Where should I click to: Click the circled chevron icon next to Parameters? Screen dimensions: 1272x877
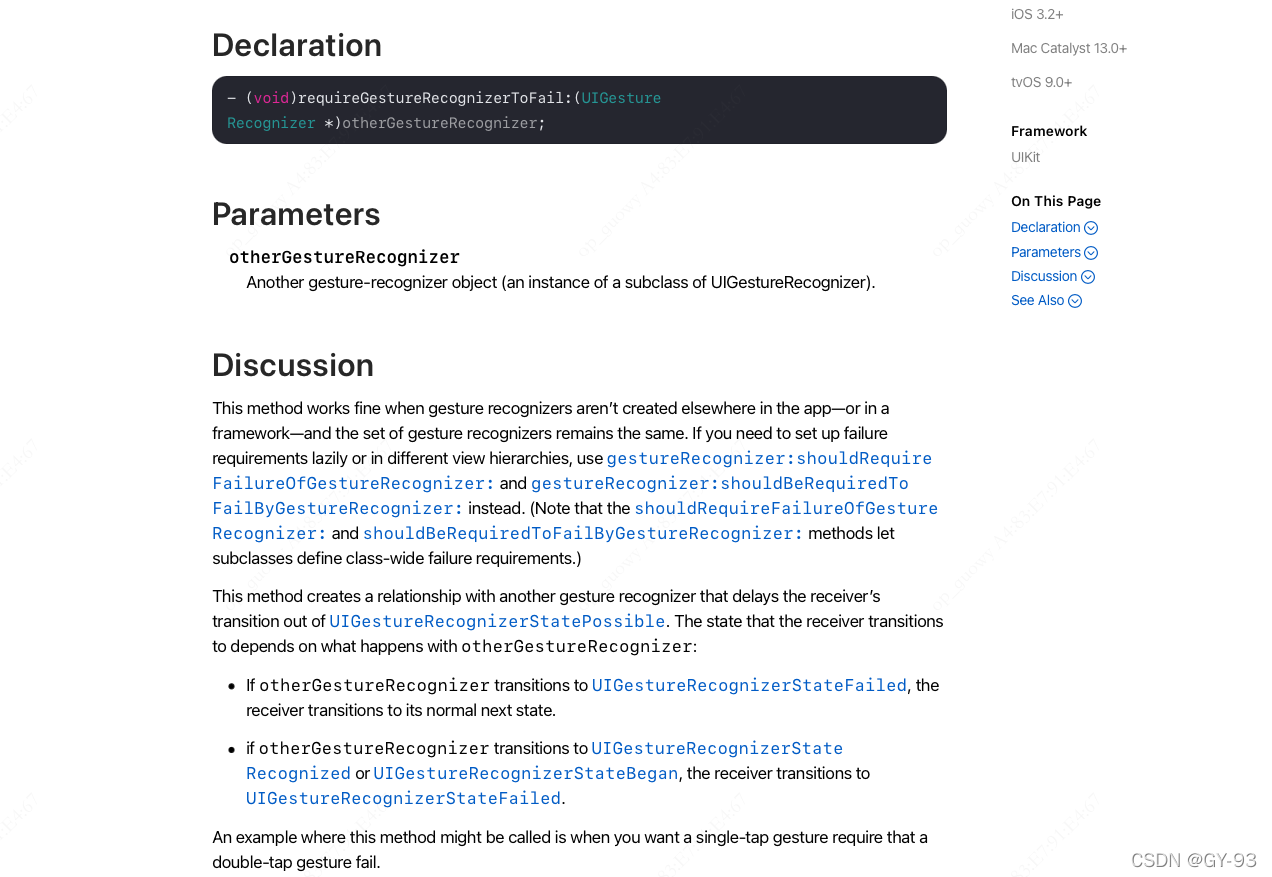[1091, 253]
